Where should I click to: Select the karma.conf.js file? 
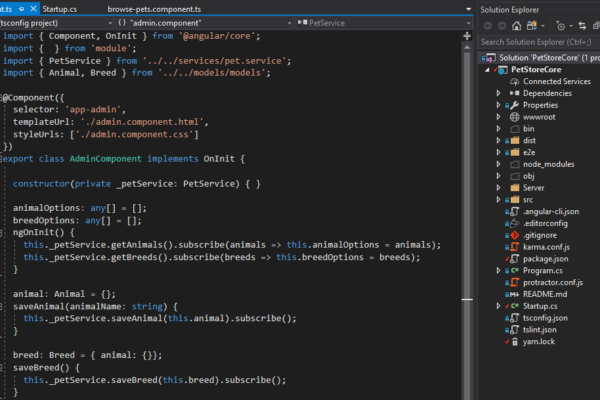tap(546, 247)
